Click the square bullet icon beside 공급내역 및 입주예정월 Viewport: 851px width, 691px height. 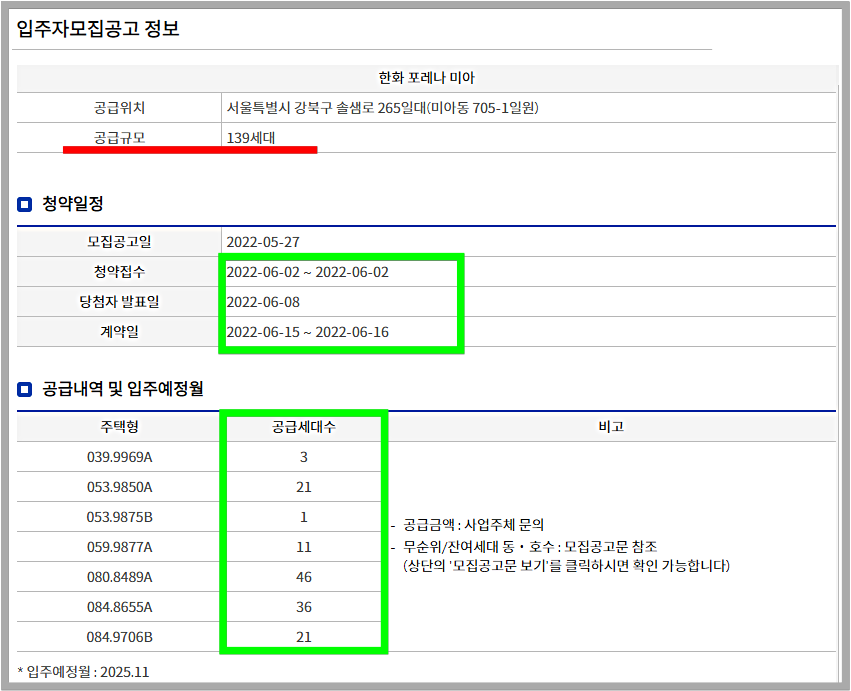point(24,389)
